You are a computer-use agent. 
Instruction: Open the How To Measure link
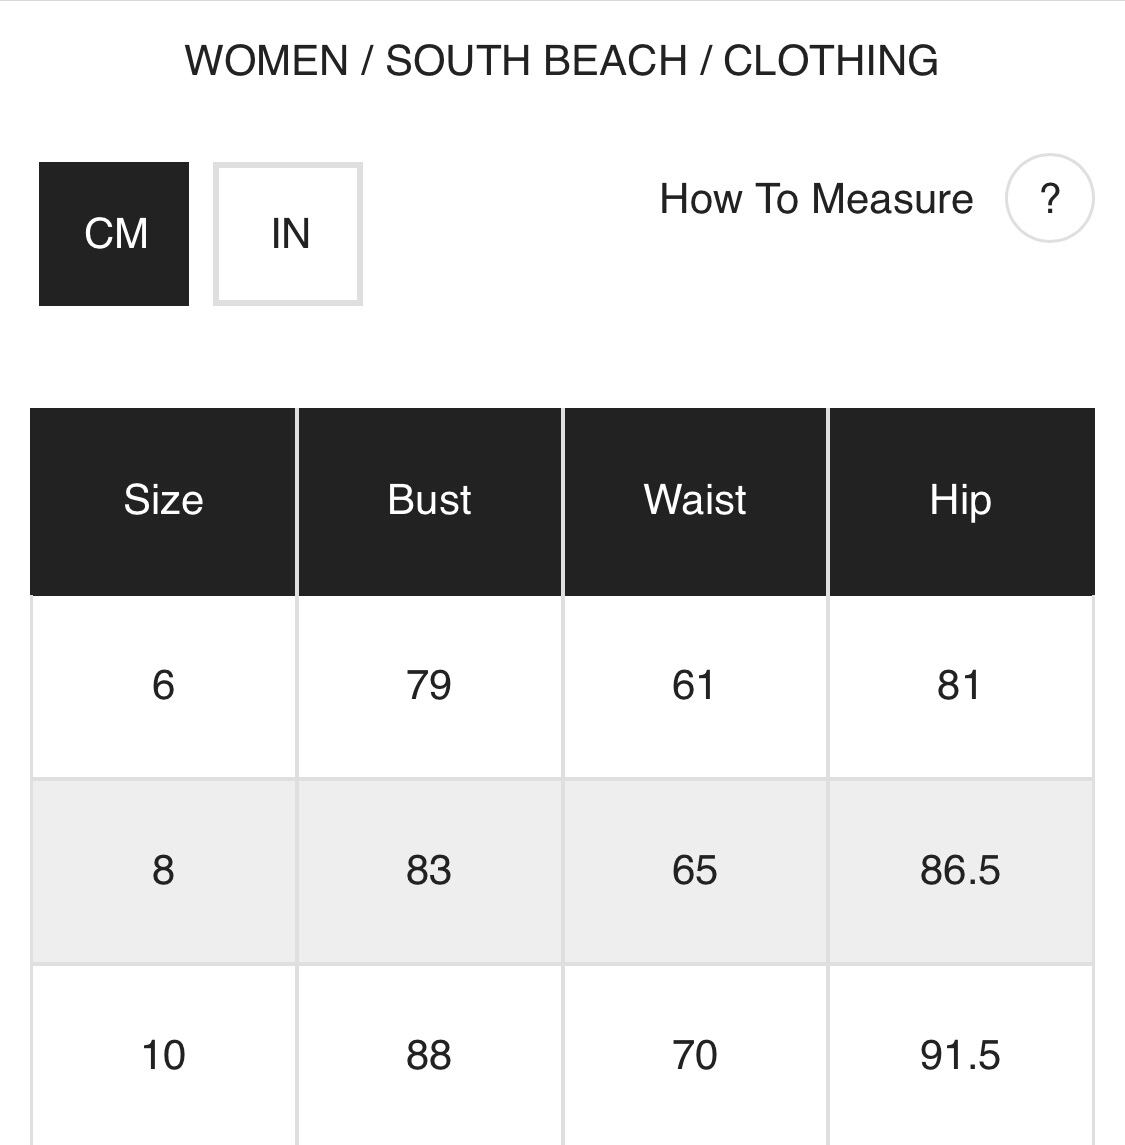[816, 199]
